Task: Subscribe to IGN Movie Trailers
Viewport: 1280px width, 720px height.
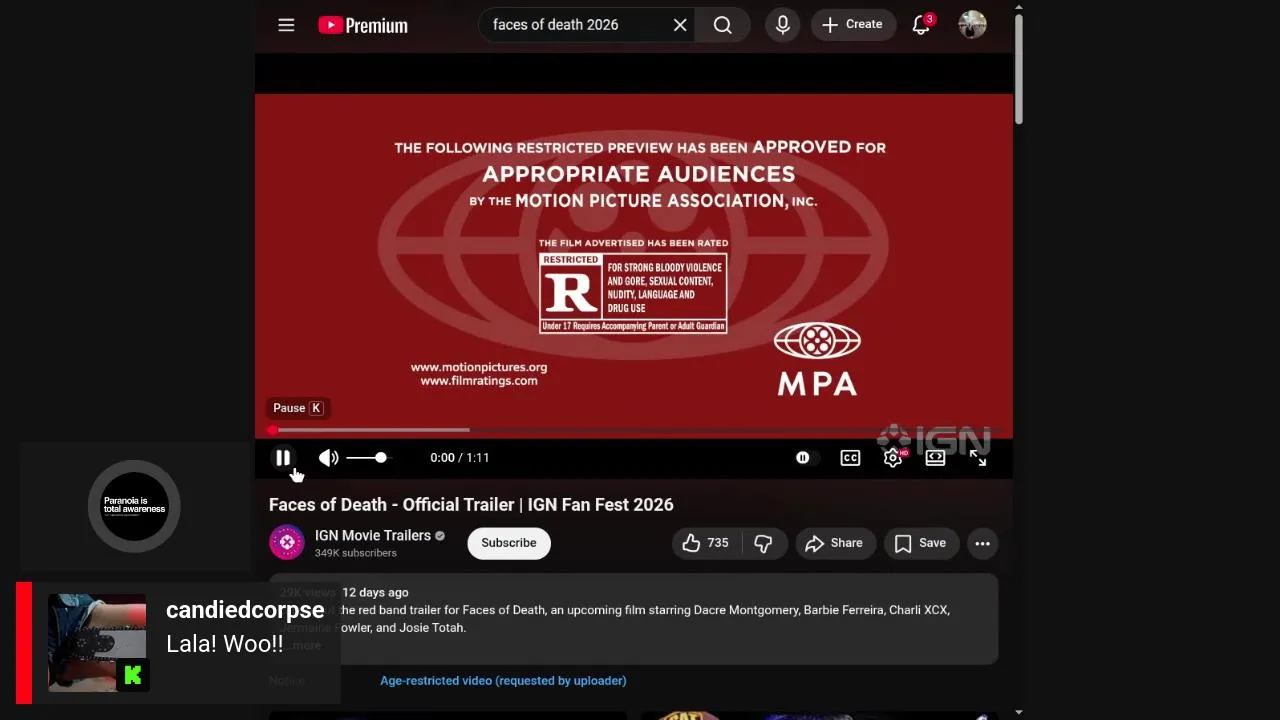Action: 509,543
